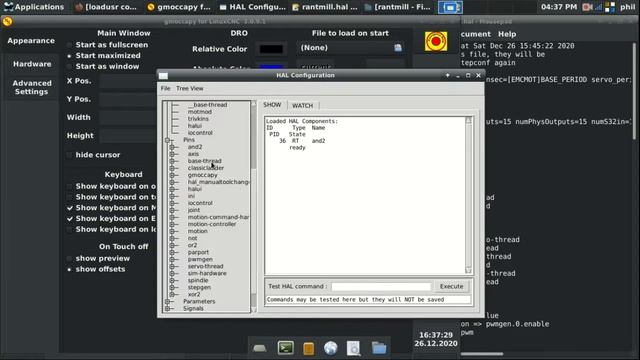The height and width of the screenshot is (360, 640).
Task: Expand the parport pins node
Action: [172, 252]
